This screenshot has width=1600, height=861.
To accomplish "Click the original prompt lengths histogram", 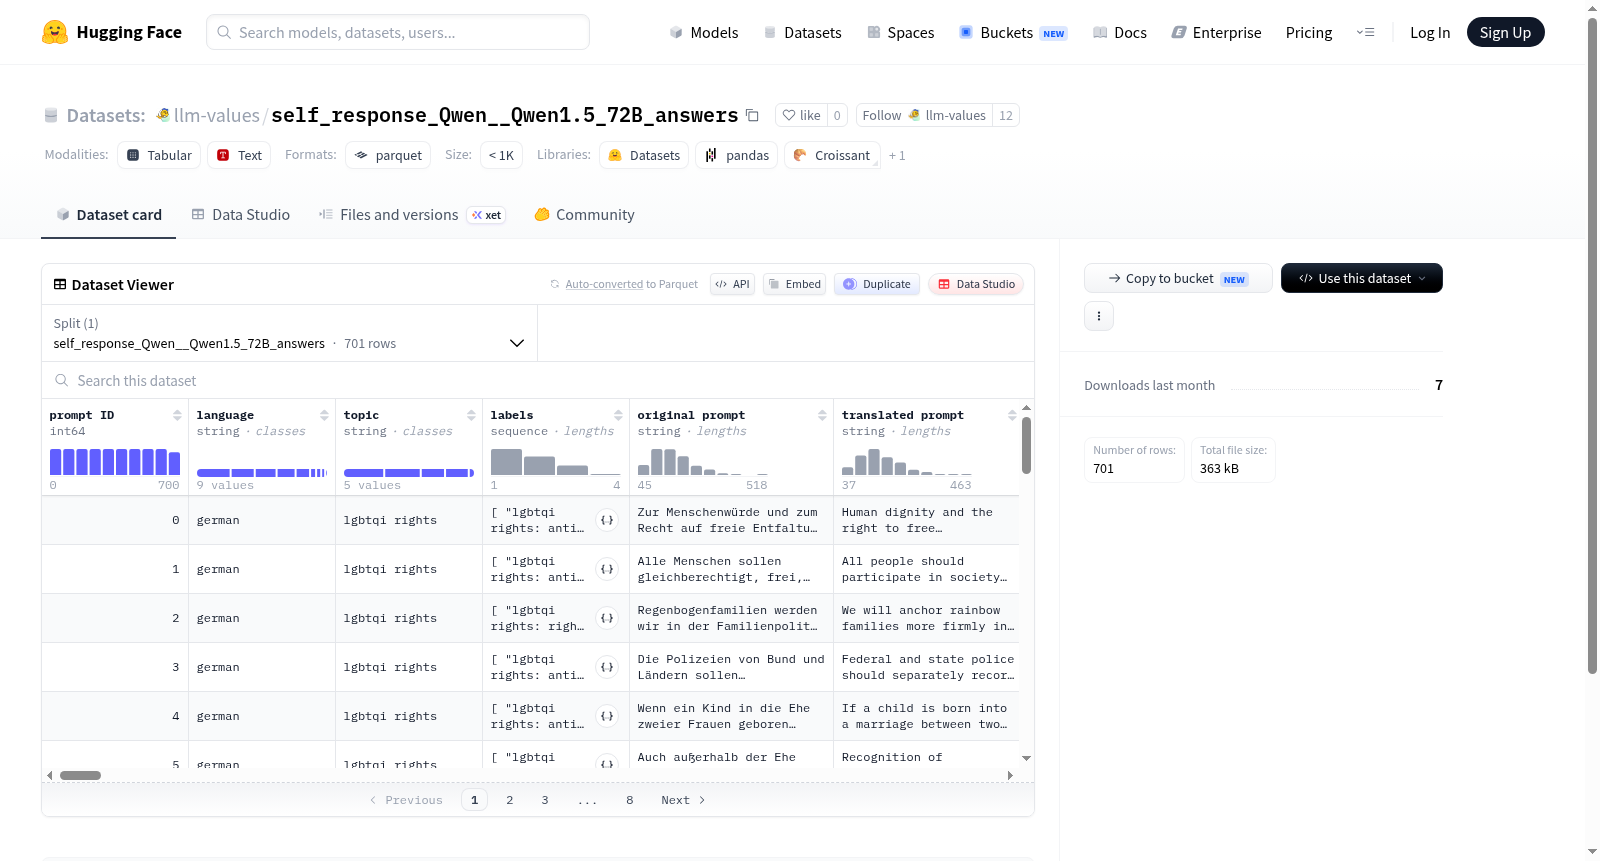I will pyautogui.click(x=703, y=462).
